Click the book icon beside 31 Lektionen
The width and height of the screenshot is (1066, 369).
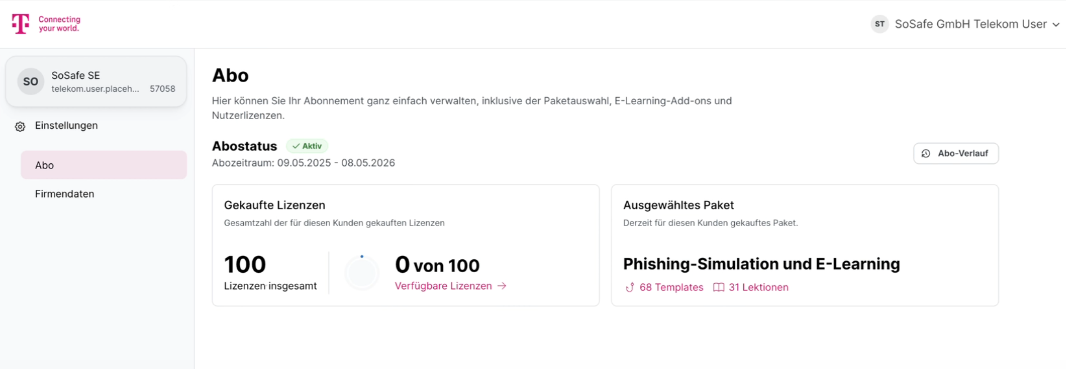(x=718, y=287)
